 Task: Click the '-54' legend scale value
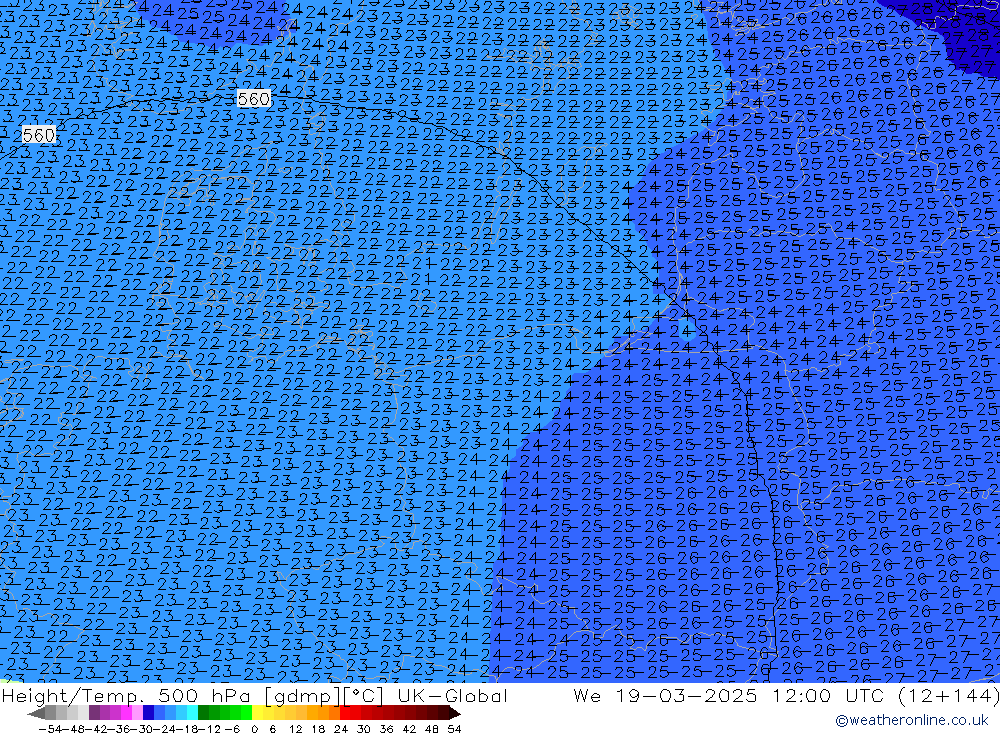(x=50, y=729)
